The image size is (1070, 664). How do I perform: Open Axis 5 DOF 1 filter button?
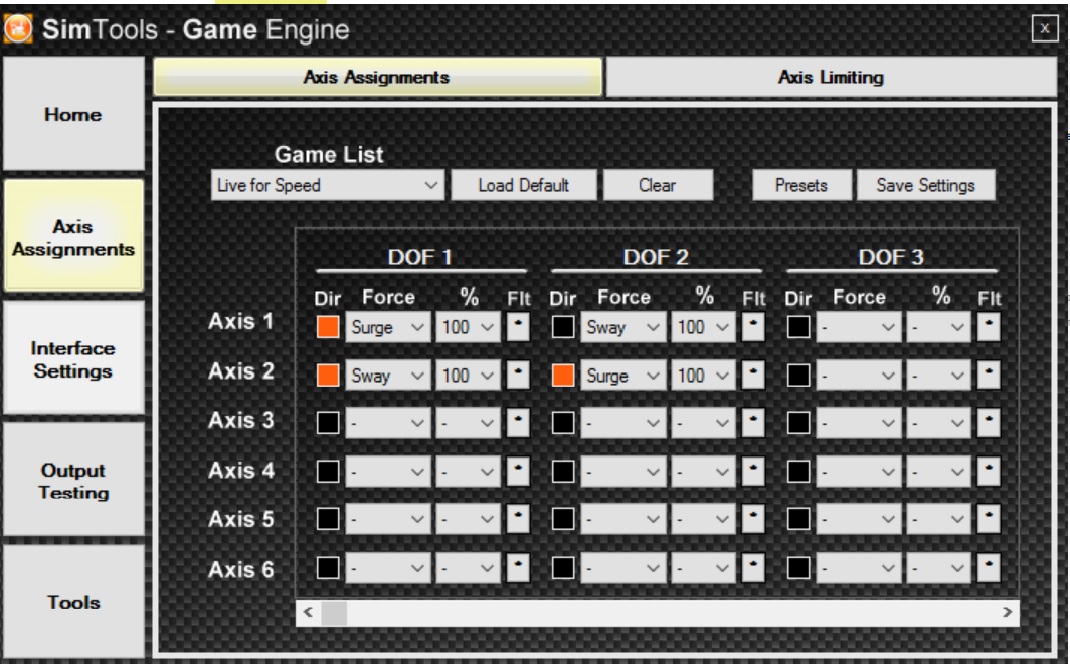(518, 519)
